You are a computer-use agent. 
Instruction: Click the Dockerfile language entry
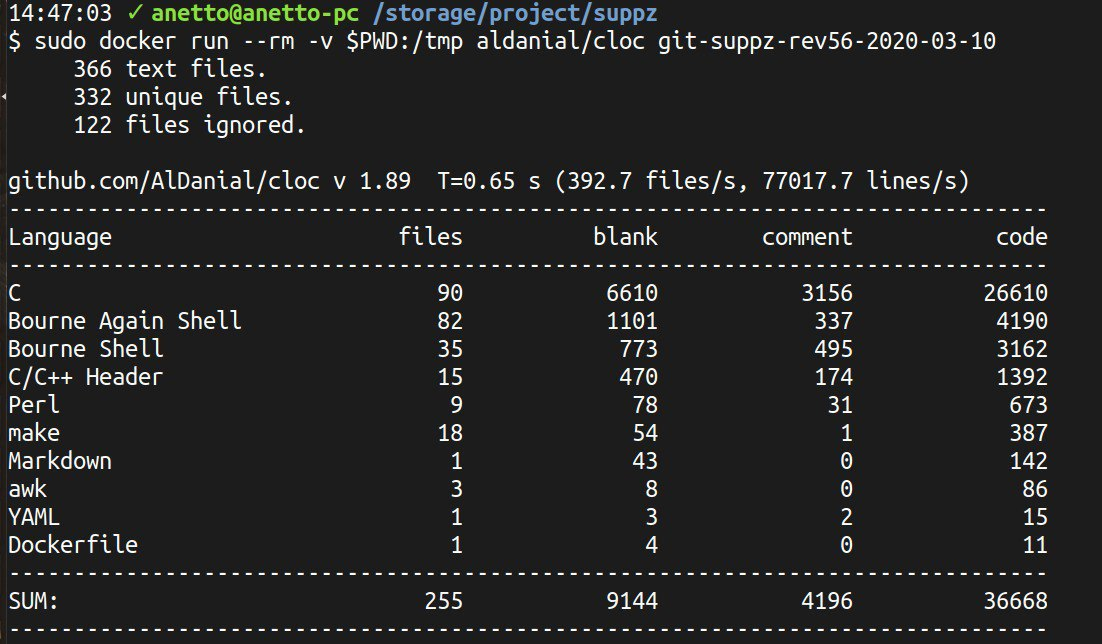tap(73, 545)
